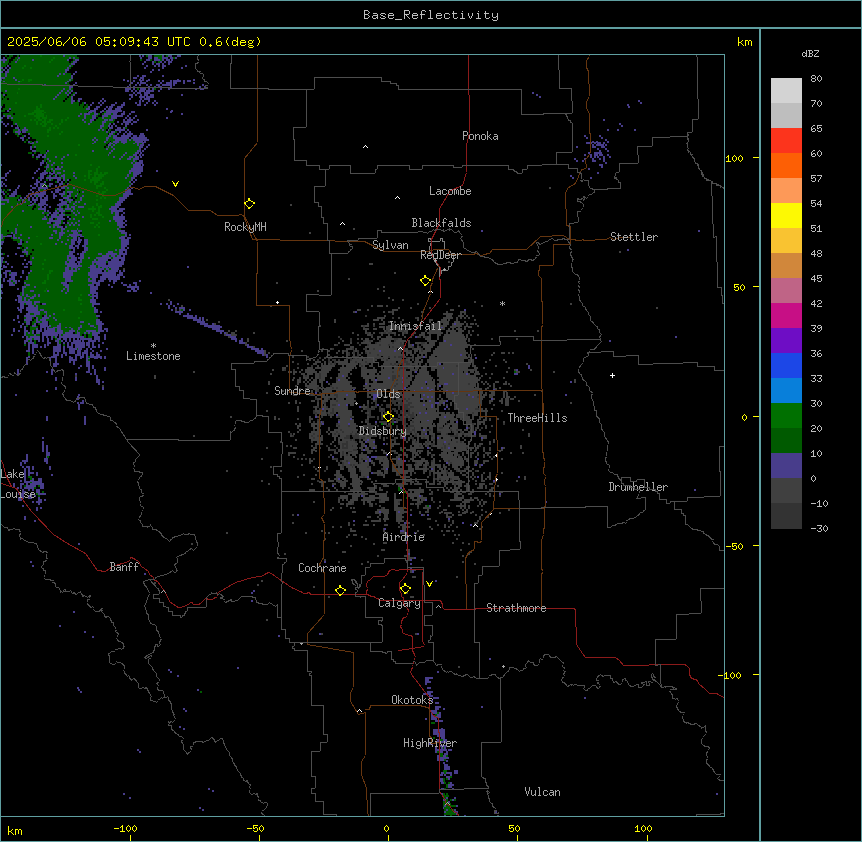862x842 pixels.
Task: Select the -30 value on the dBZ scale
Action: click(819, 528)
